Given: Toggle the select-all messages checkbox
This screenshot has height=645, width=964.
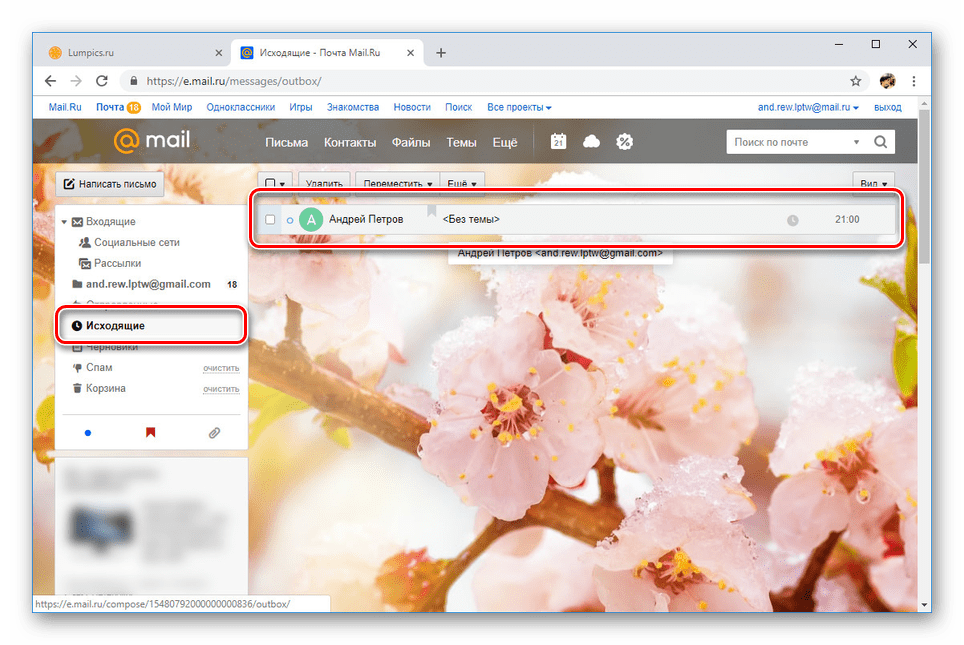Looking at the screenshot, I should point(269,183).
